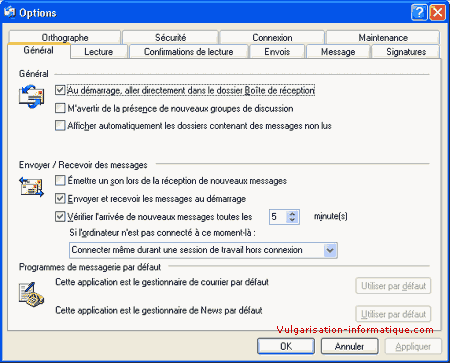This screenshot has height=363, width=450.
Task: Switch to the Signatures tab
Action: (406, 52)
